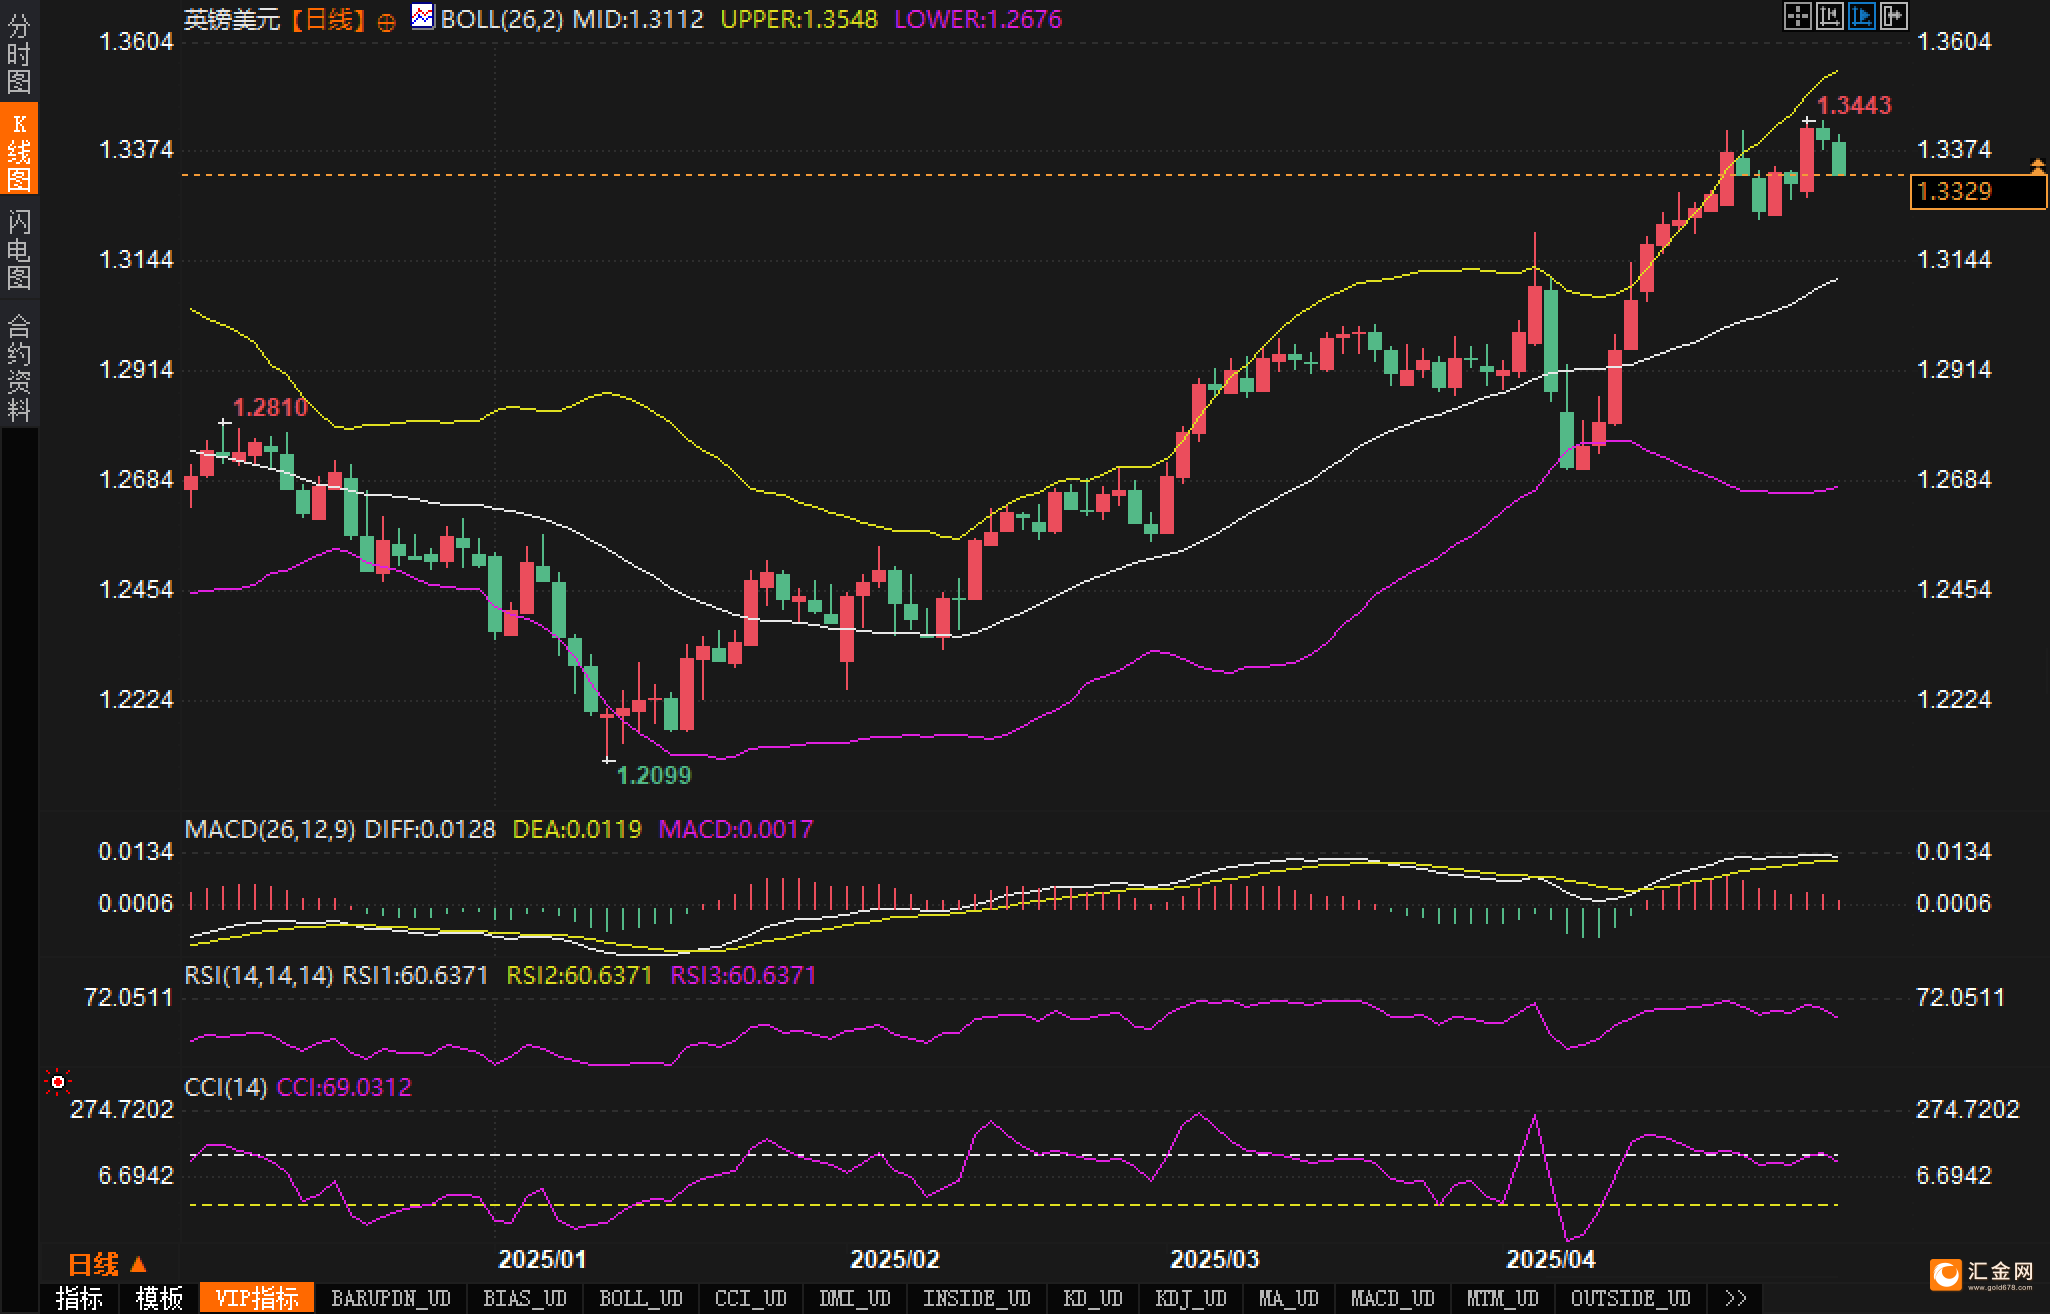Select the K线图 sidebar tab
Screen dimensions: 2050x1314
19,150
